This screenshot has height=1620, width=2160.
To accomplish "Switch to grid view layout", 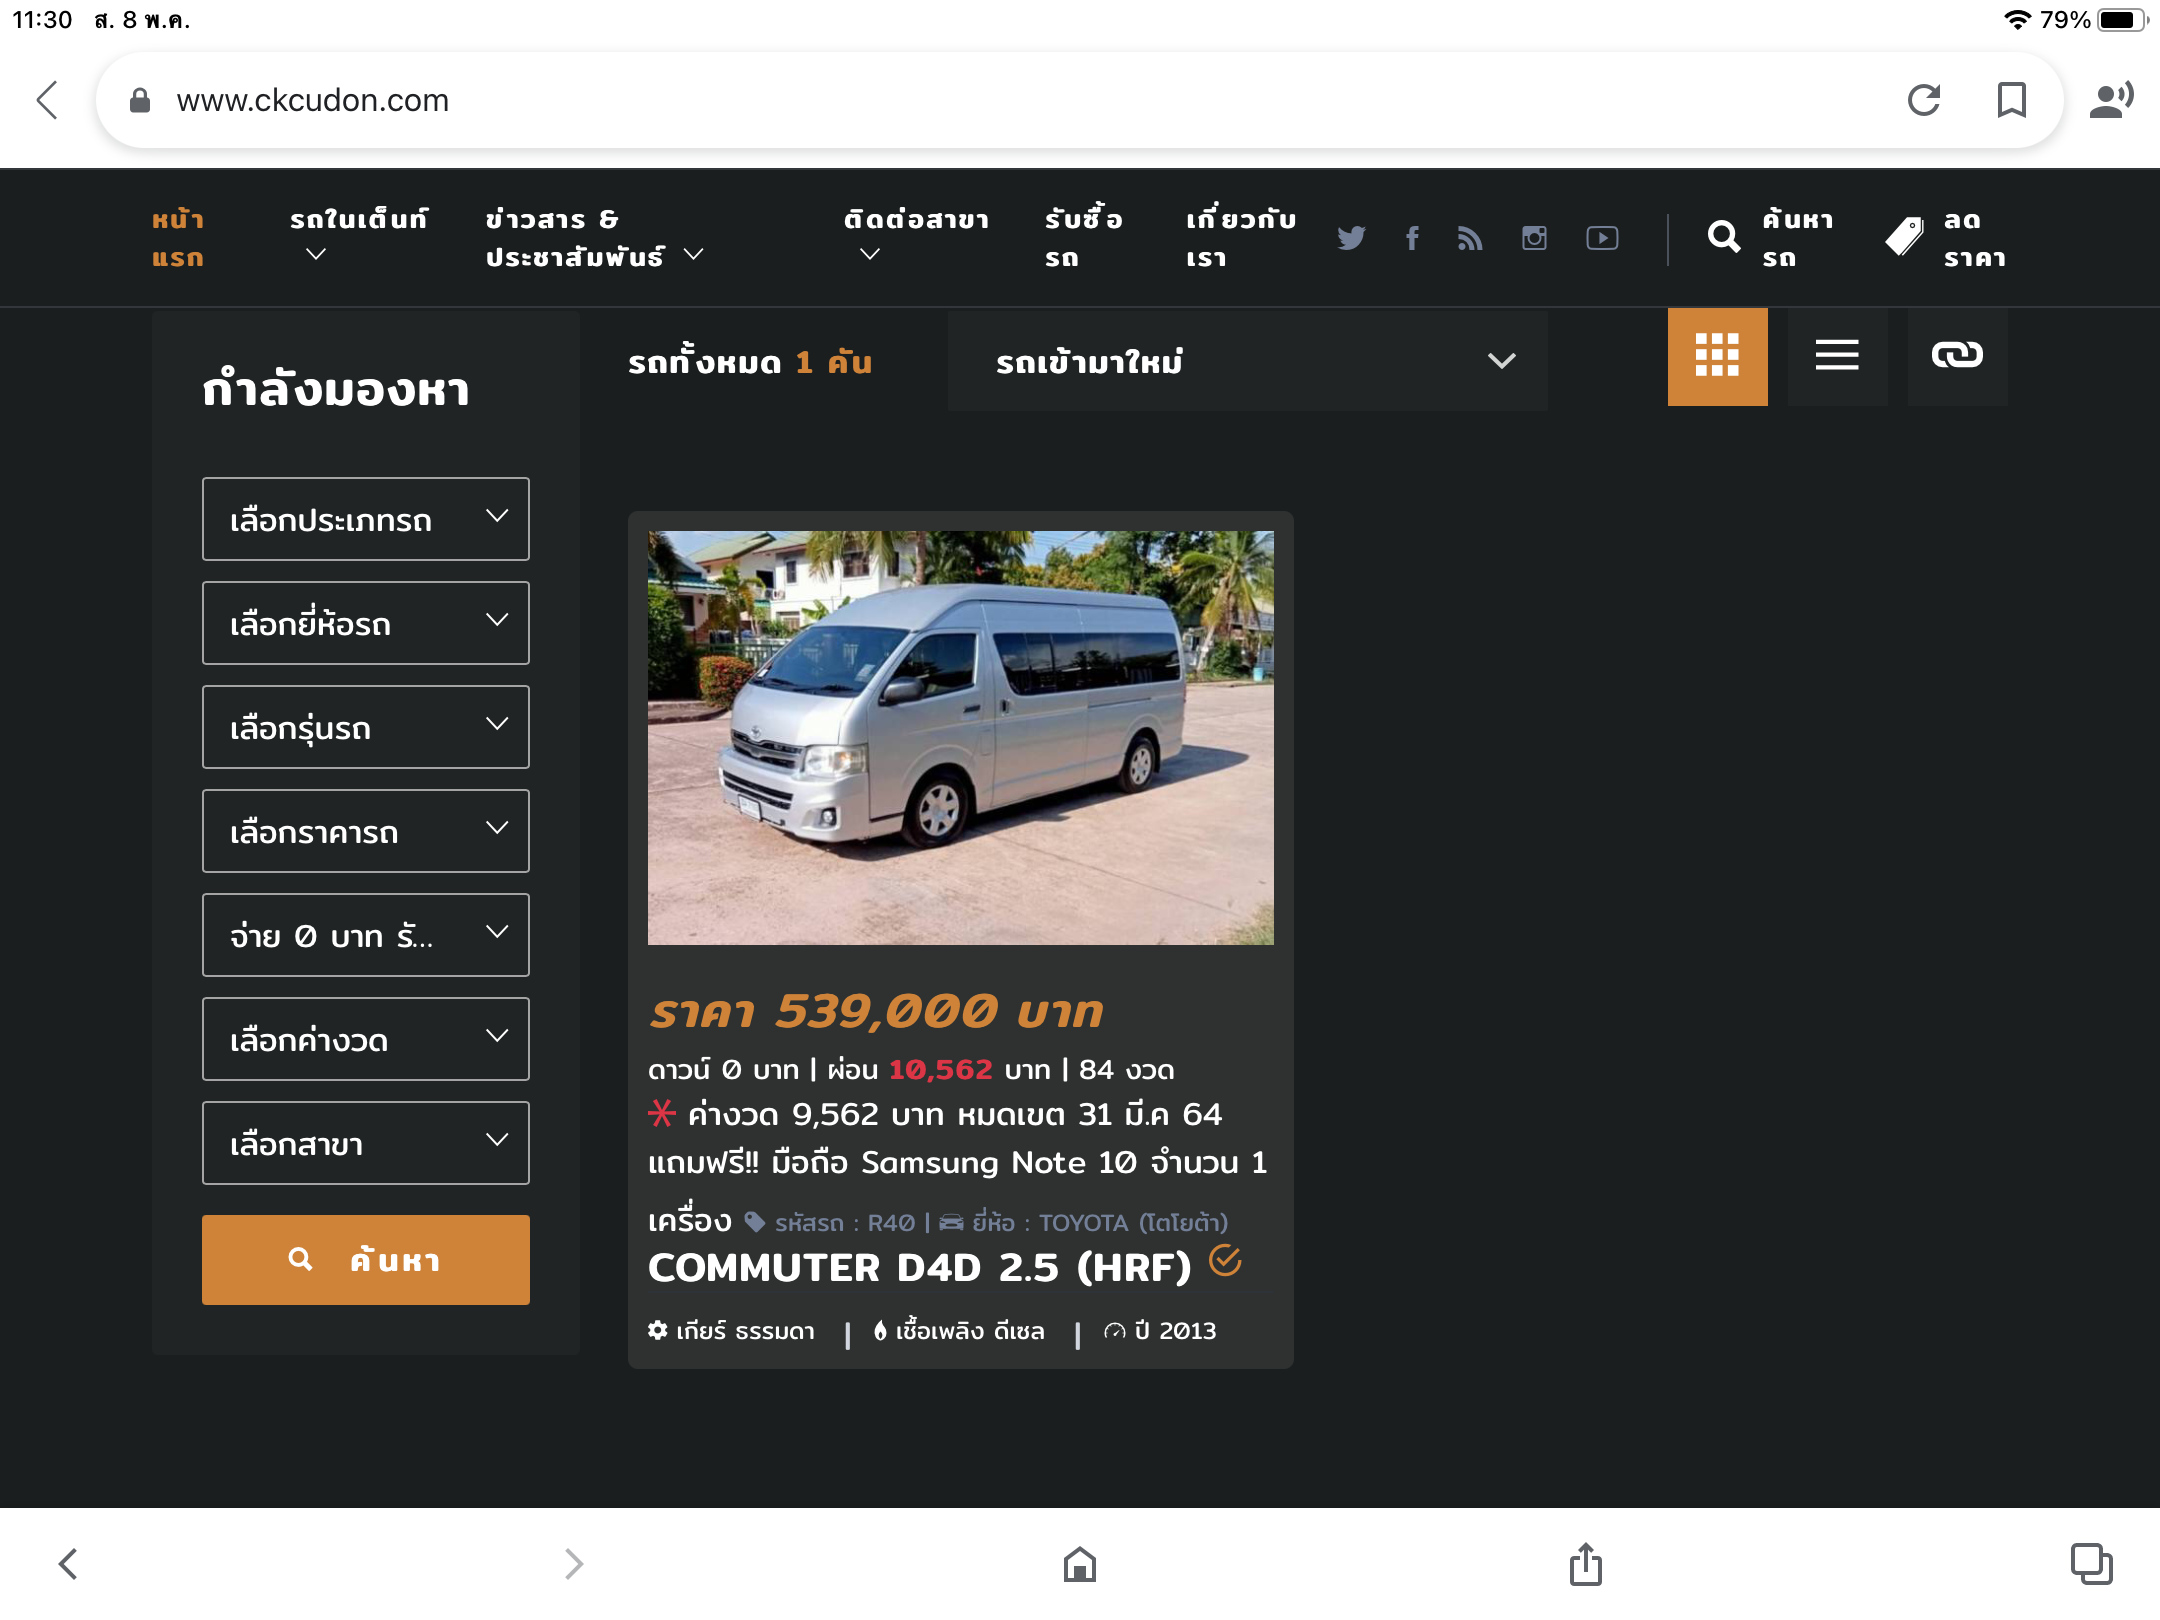I will [1717, 356].
